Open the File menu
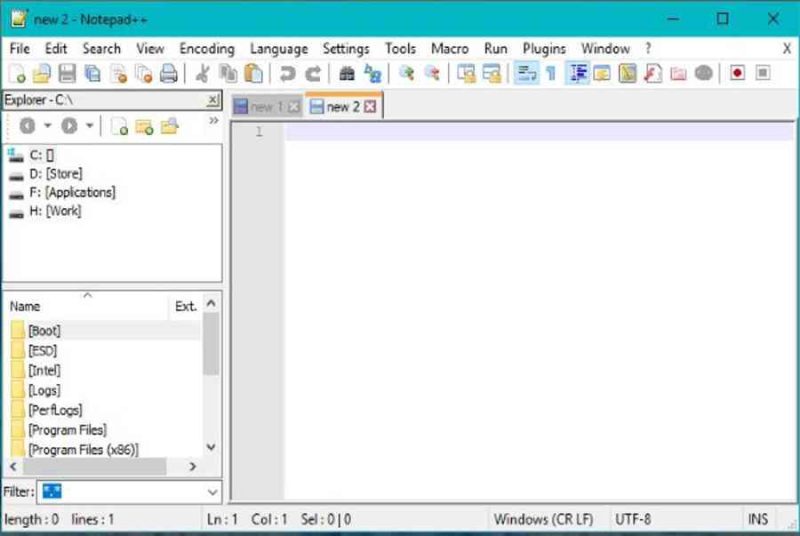Screen dimensions: 800x536 [20, 49]
